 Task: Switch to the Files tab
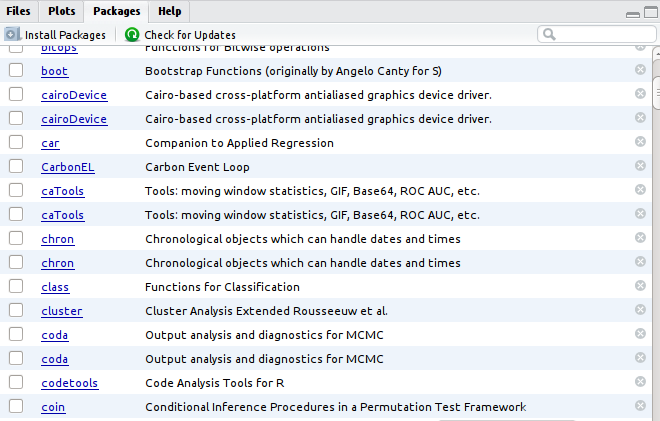click(19, 11)
